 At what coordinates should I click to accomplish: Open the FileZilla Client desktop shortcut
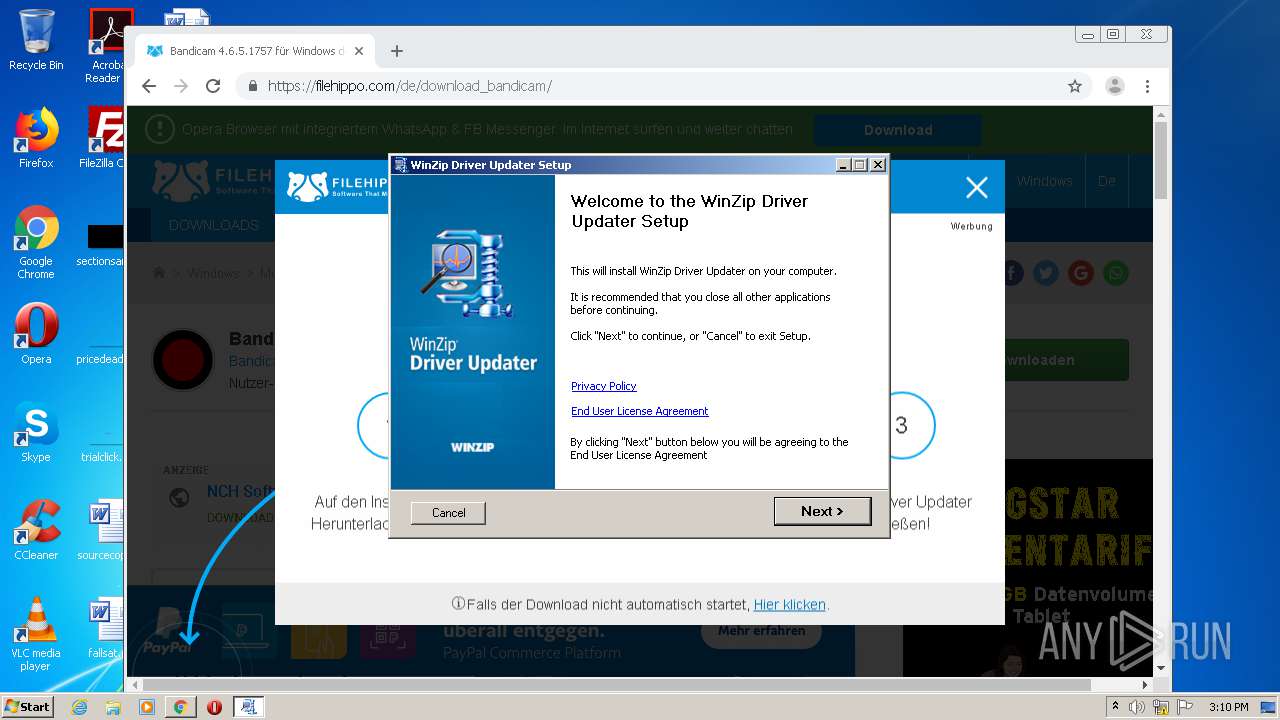(104, 138)
